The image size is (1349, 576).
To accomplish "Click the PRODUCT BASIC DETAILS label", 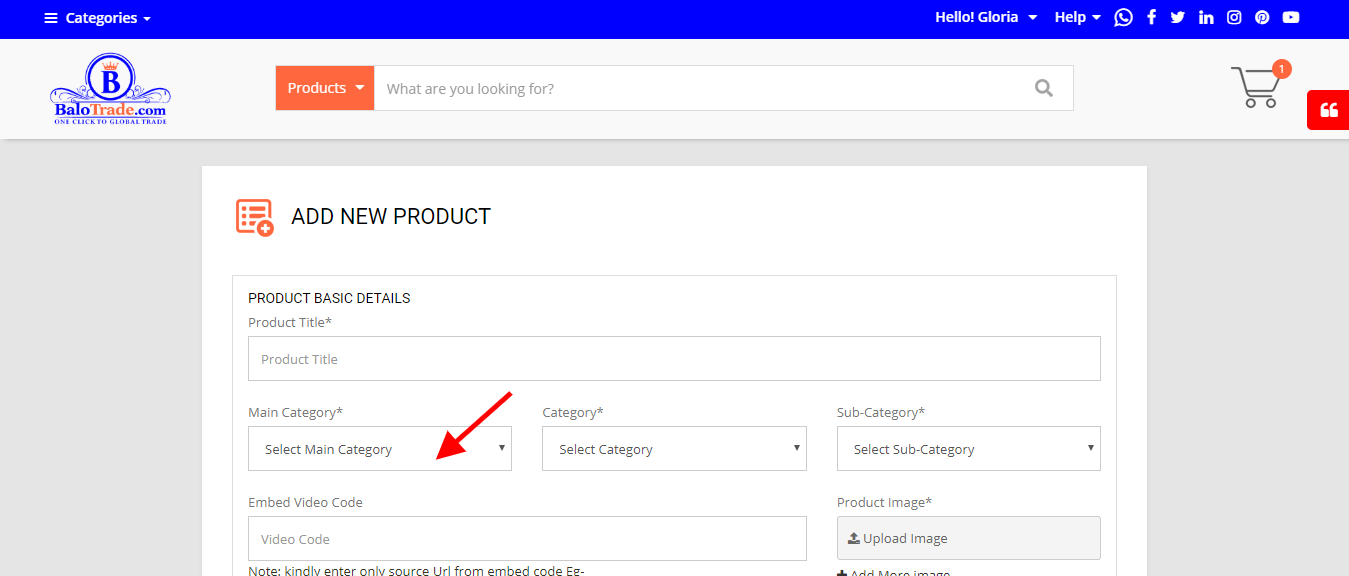I will click(x=329, y=298).
